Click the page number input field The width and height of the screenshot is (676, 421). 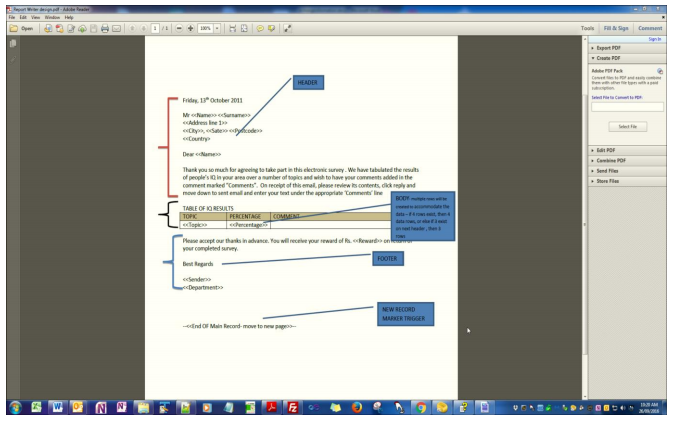coord(154,29)
